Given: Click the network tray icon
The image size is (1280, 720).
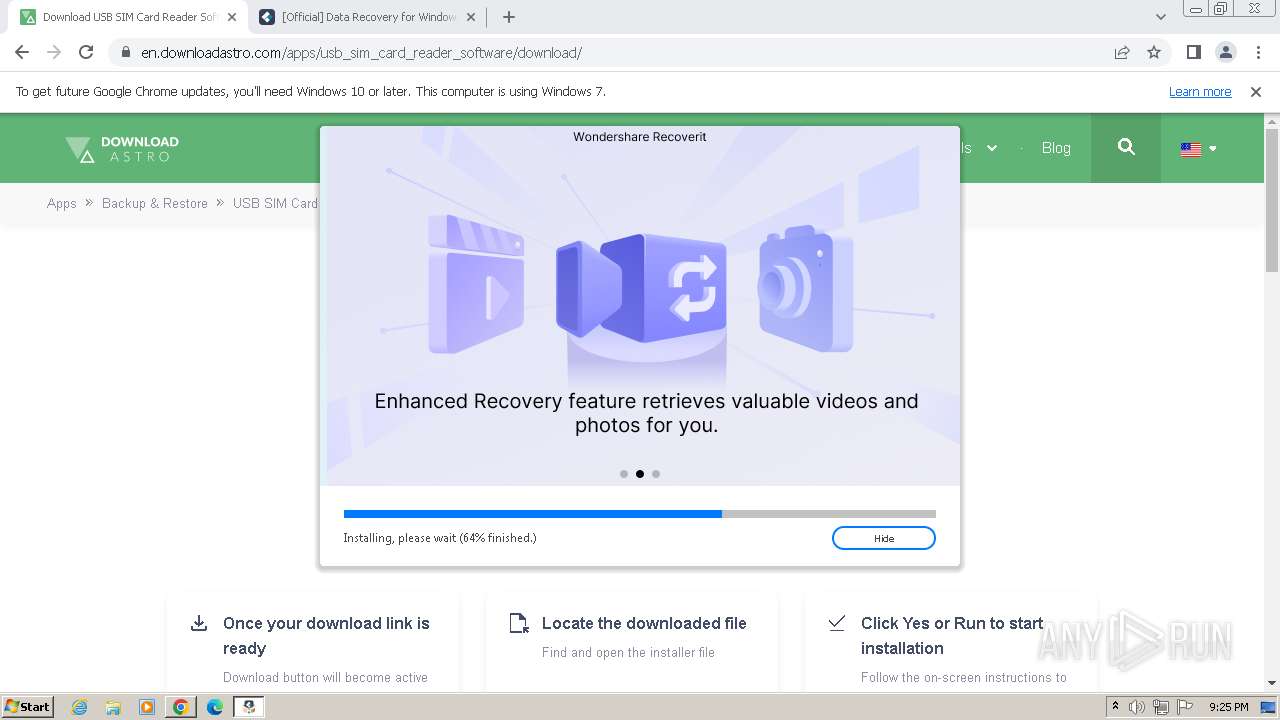Looking at the screenshot, I should [x=1160, y=707].
